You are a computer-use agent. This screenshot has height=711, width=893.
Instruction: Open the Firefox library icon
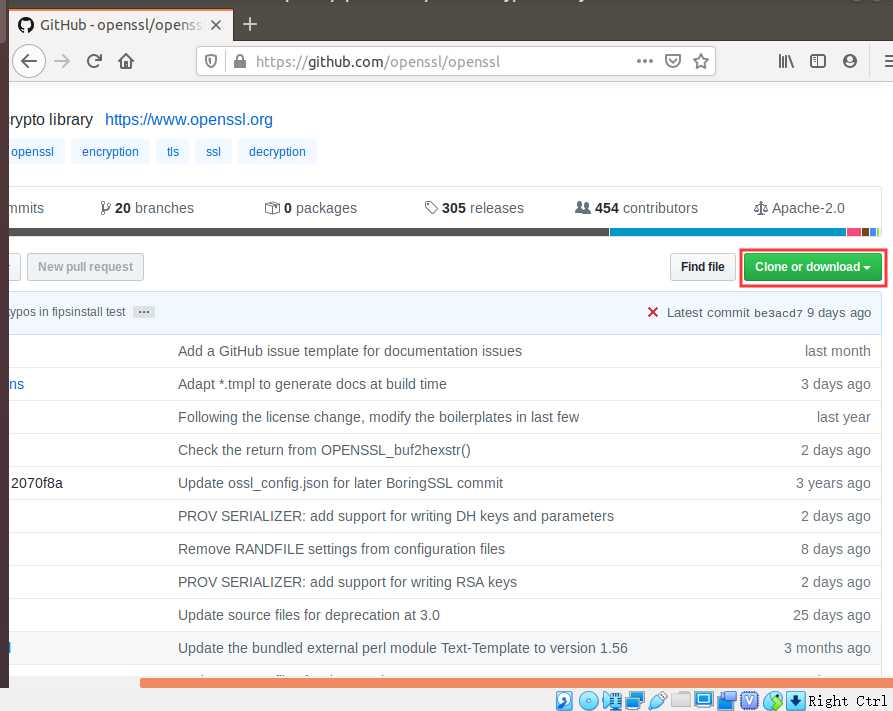(786, 61)
